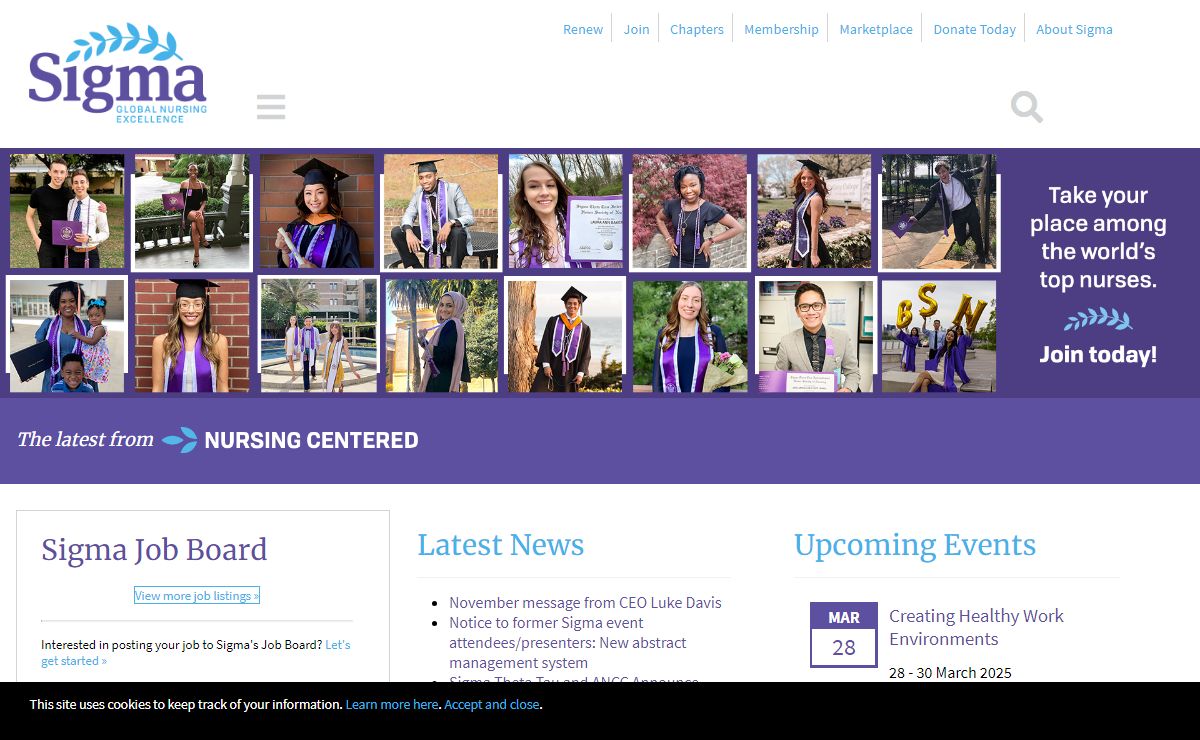Click photo of graduate holding flower bouquet
The width and height of the screenshot is (1200, 740).
[690, 336]
